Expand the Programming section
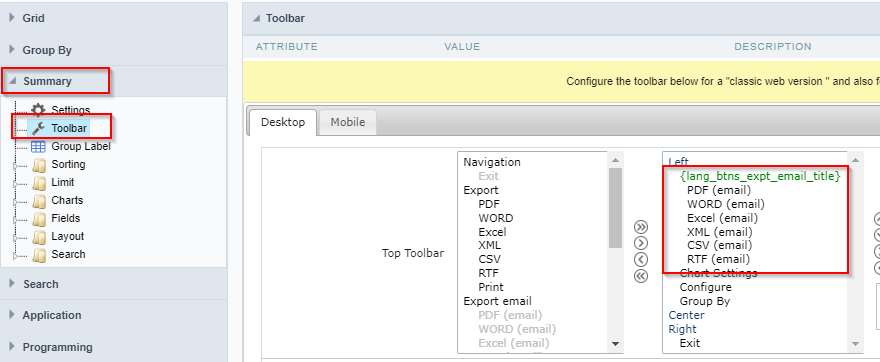The width and height of the screenshot is (880, 362). (x=12, y=346)
